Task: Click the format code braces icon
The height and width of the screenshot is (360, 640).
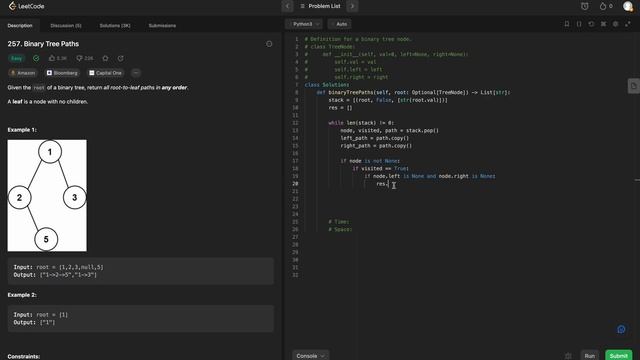Action: [x=579, y=24]
